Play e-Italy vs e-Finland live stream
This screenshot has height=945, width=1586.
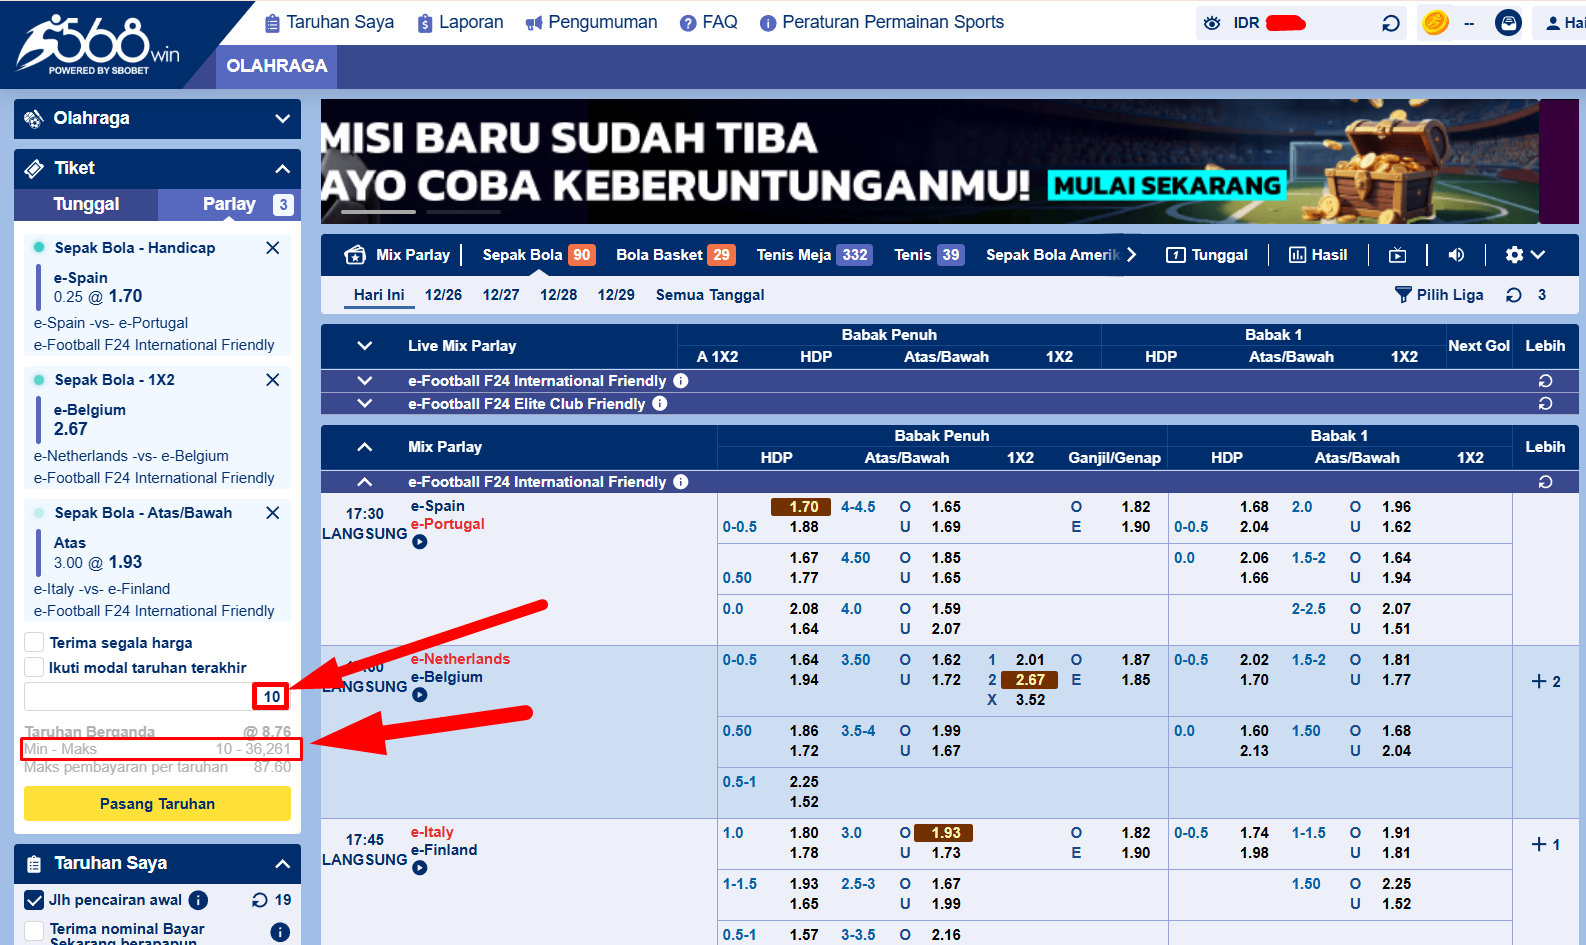(x=420, y=868)
